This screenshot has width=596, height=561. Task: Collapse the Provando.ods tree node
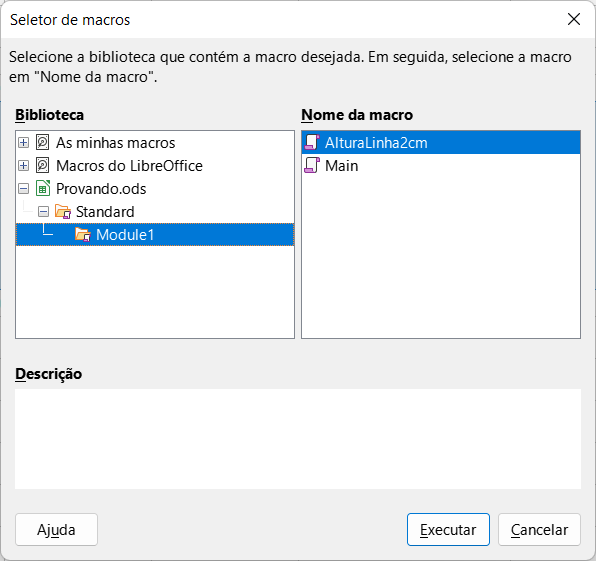tap(24, 189)
